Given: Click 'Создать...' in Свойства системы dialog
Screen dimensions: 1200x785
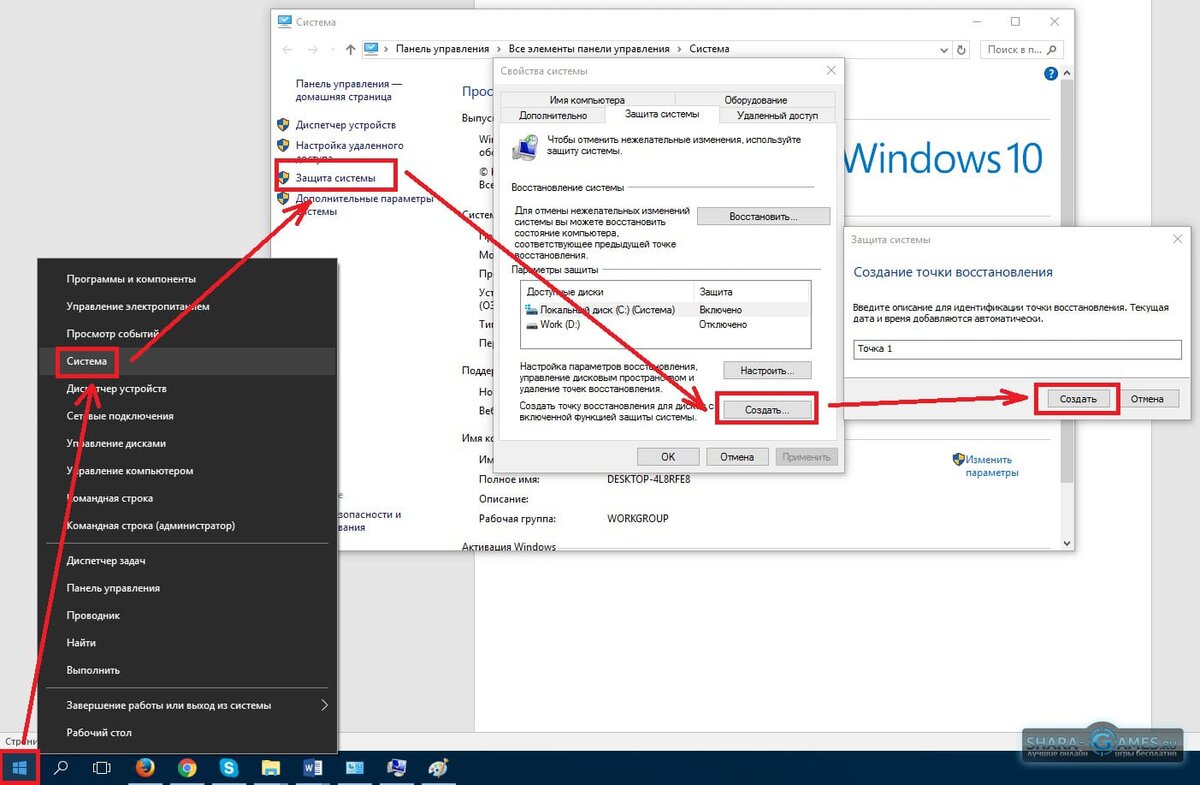Looking at the screenshot, I should click(x=767, y=410).
